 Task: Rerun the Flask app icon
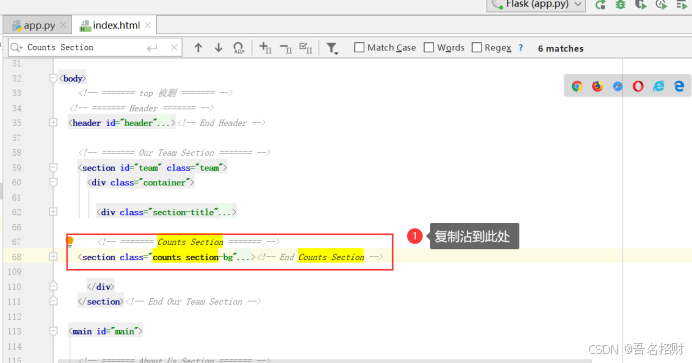coord(600,5)
